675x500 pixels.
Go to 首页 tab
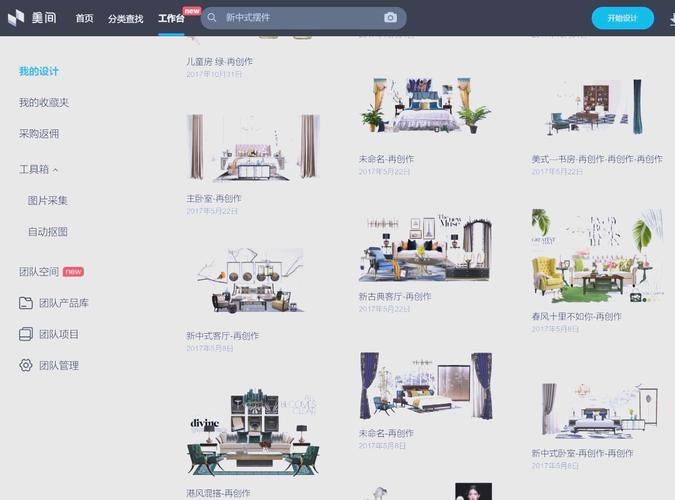[84, 19]
